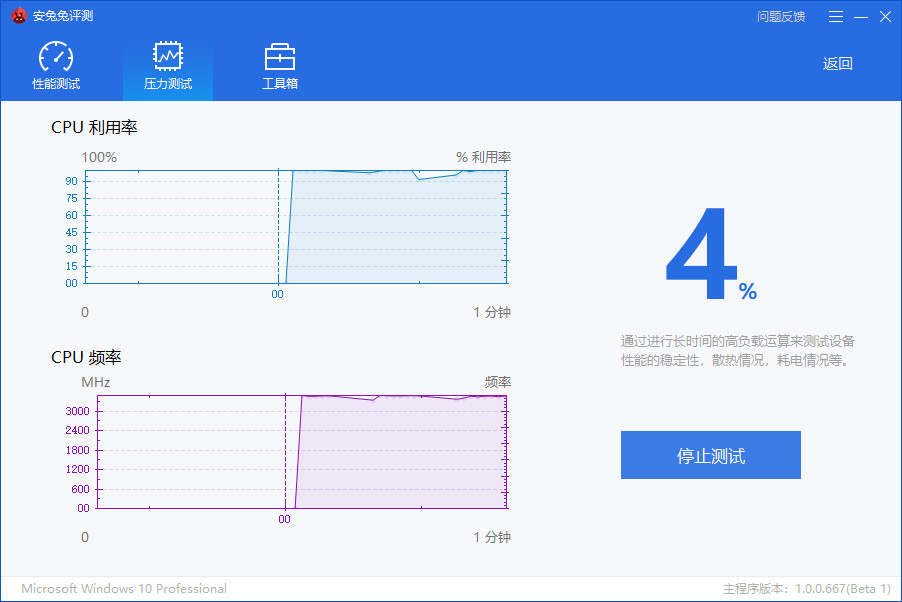Click the Microsoft Windows 10 Professional status text
Screen dimensions: 902x602
tap(124, 589)
